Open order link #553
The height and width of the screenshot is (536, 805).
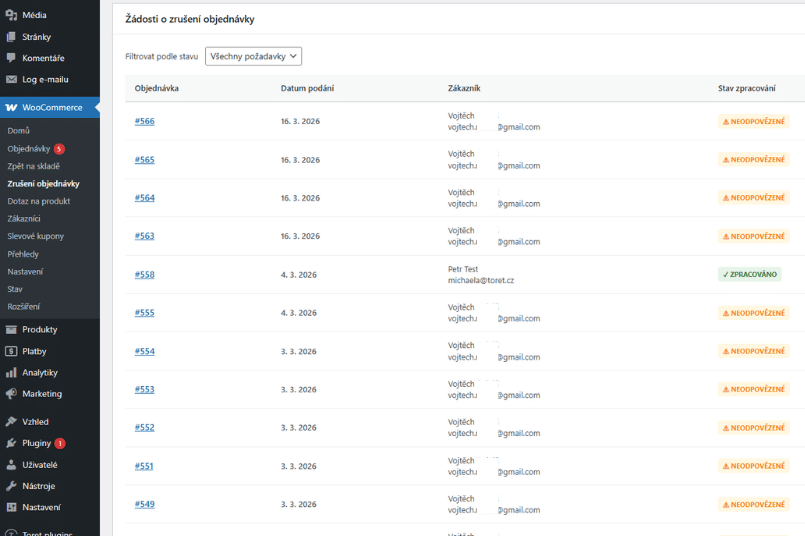[x=145, y=389]
